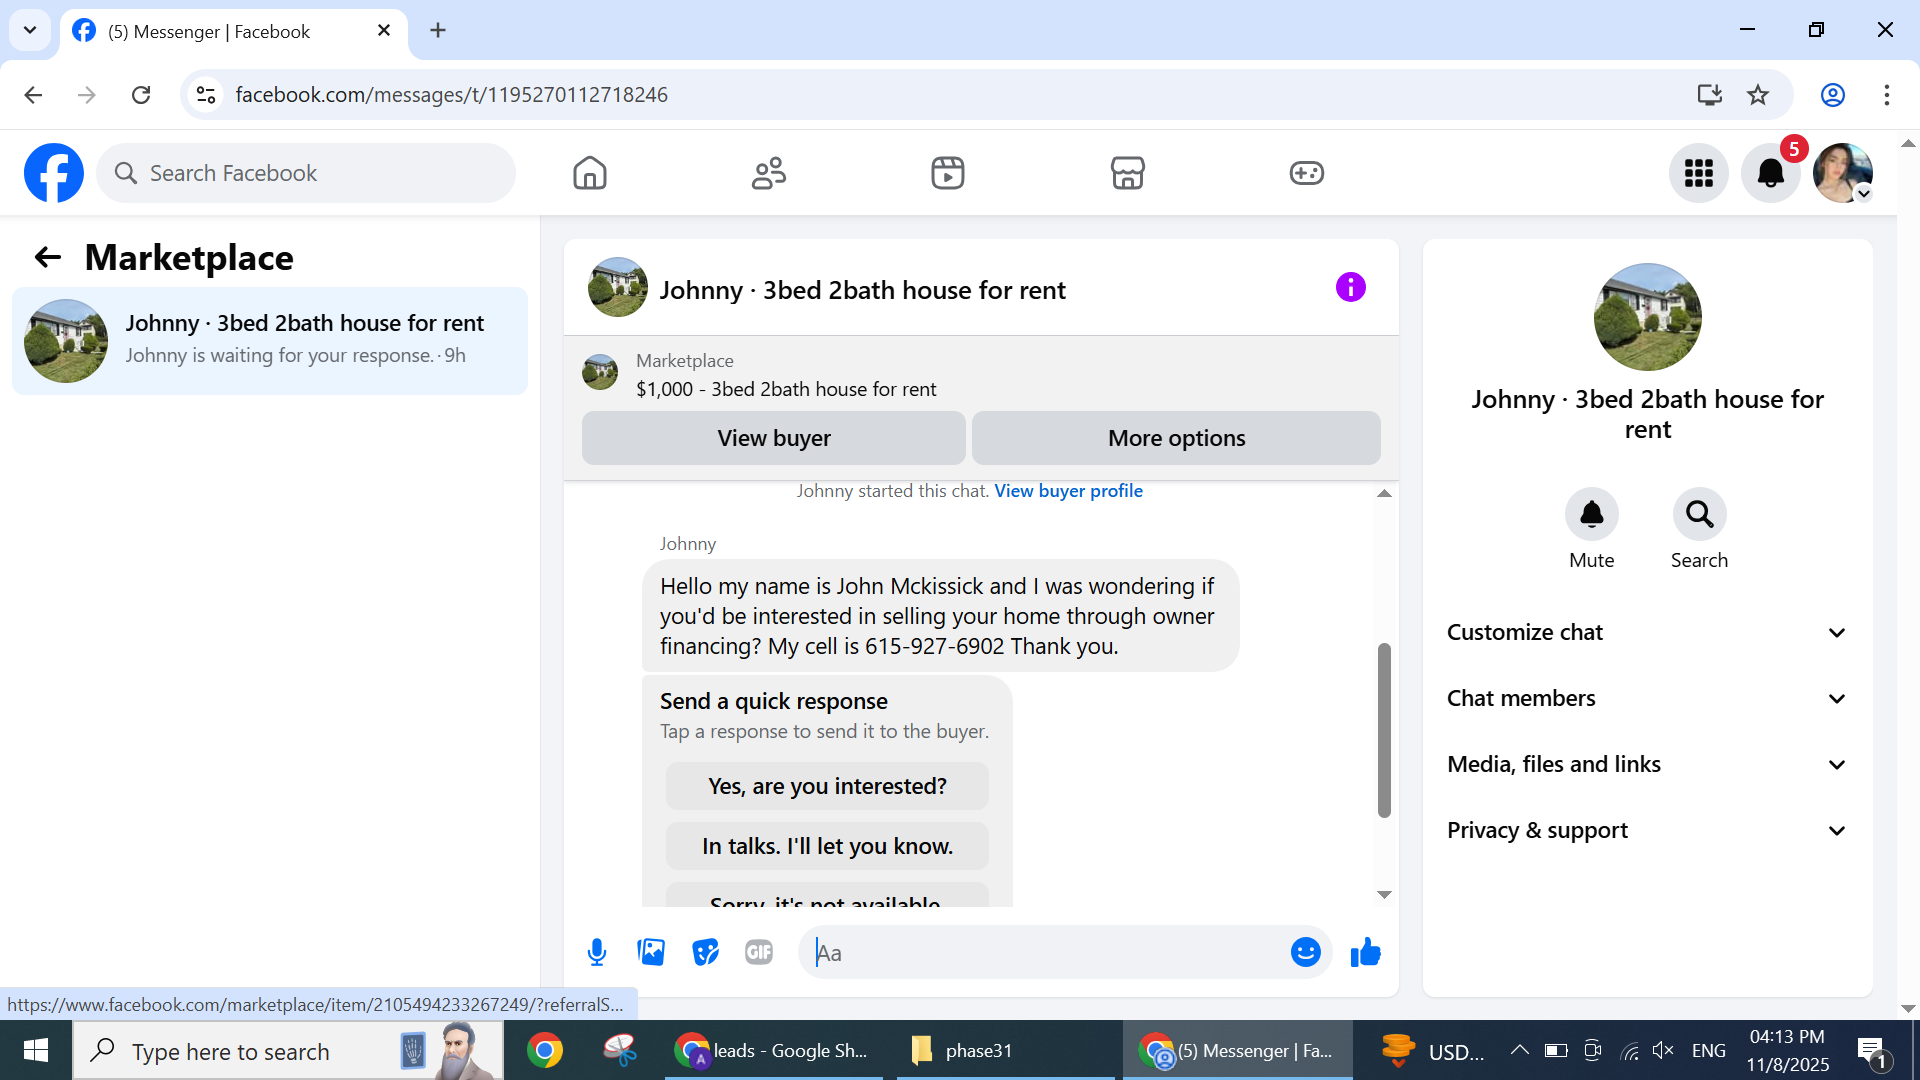
Task: Open the phase31 folder in taskbar
Action: 1005,1051
